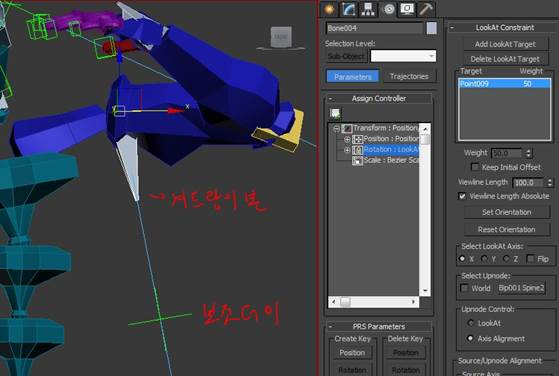The image size is (559, 376).
Task: Click the Assign Controller icon button
Action: coord(335,114)
